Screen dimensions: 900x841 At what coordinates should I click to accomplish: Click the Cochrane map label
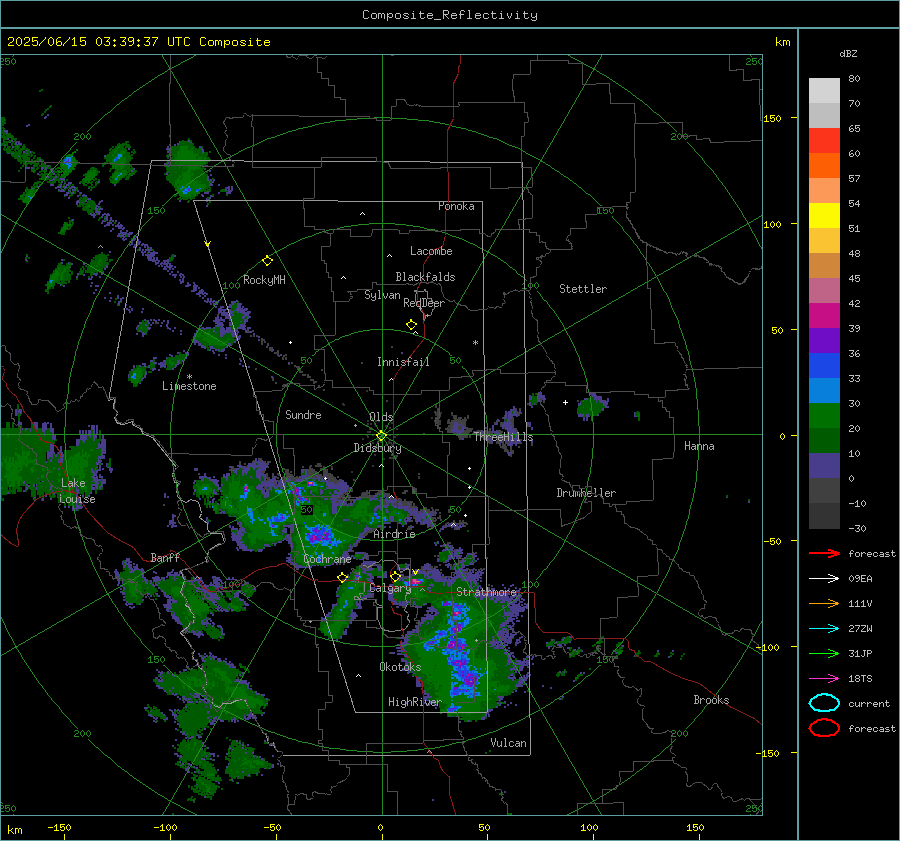pyautogui.click(x=327, y=559)
